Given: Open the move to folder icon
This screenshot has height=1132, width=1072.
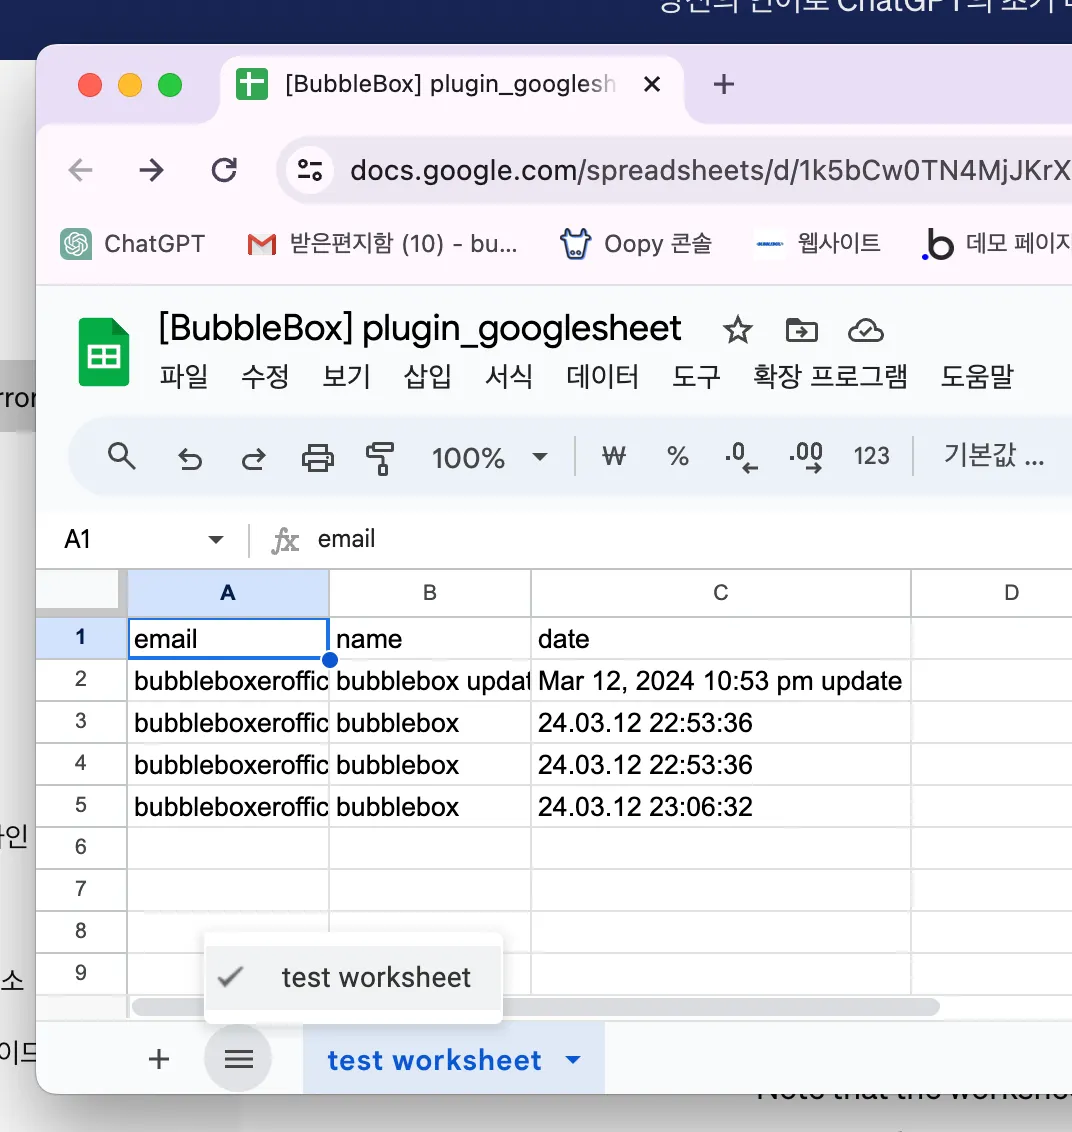Looking at the screenshot, I should pos(801,331).
